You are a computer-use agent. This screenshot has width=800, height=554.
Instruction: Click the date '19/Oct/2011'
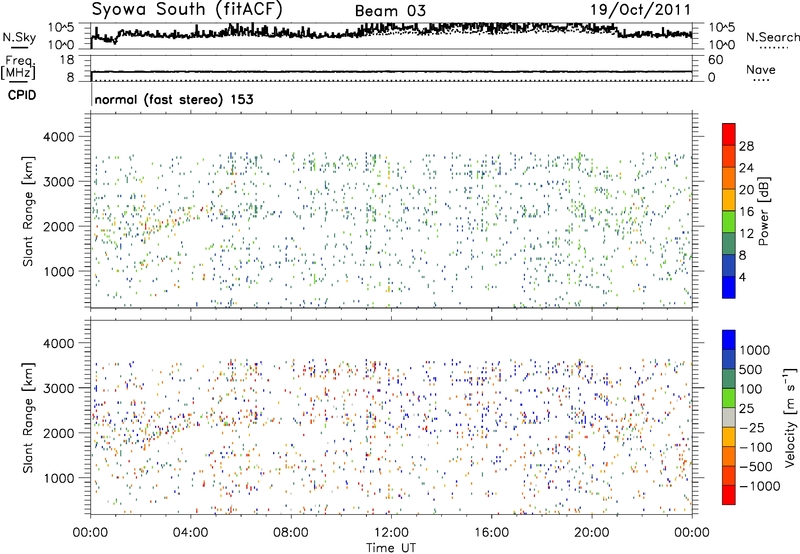[640, 10]
